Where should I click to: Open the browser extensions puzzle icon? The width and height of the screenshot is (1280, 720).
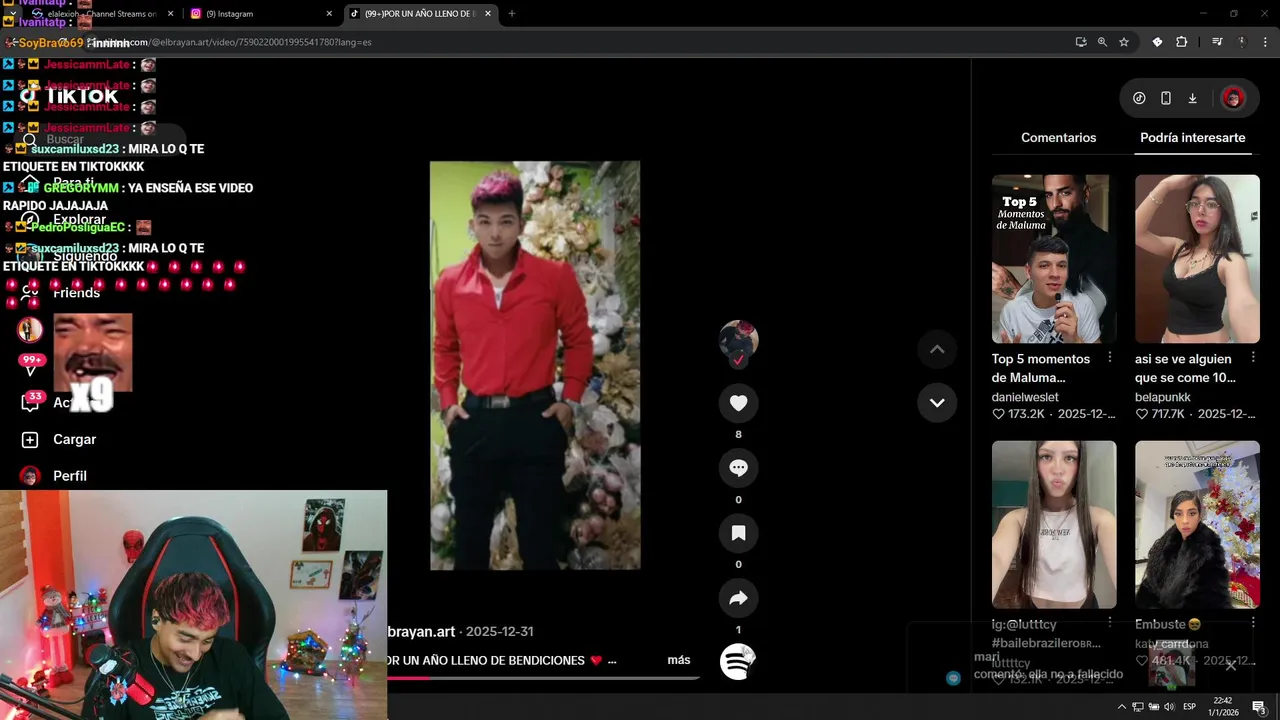point(1182,42)
